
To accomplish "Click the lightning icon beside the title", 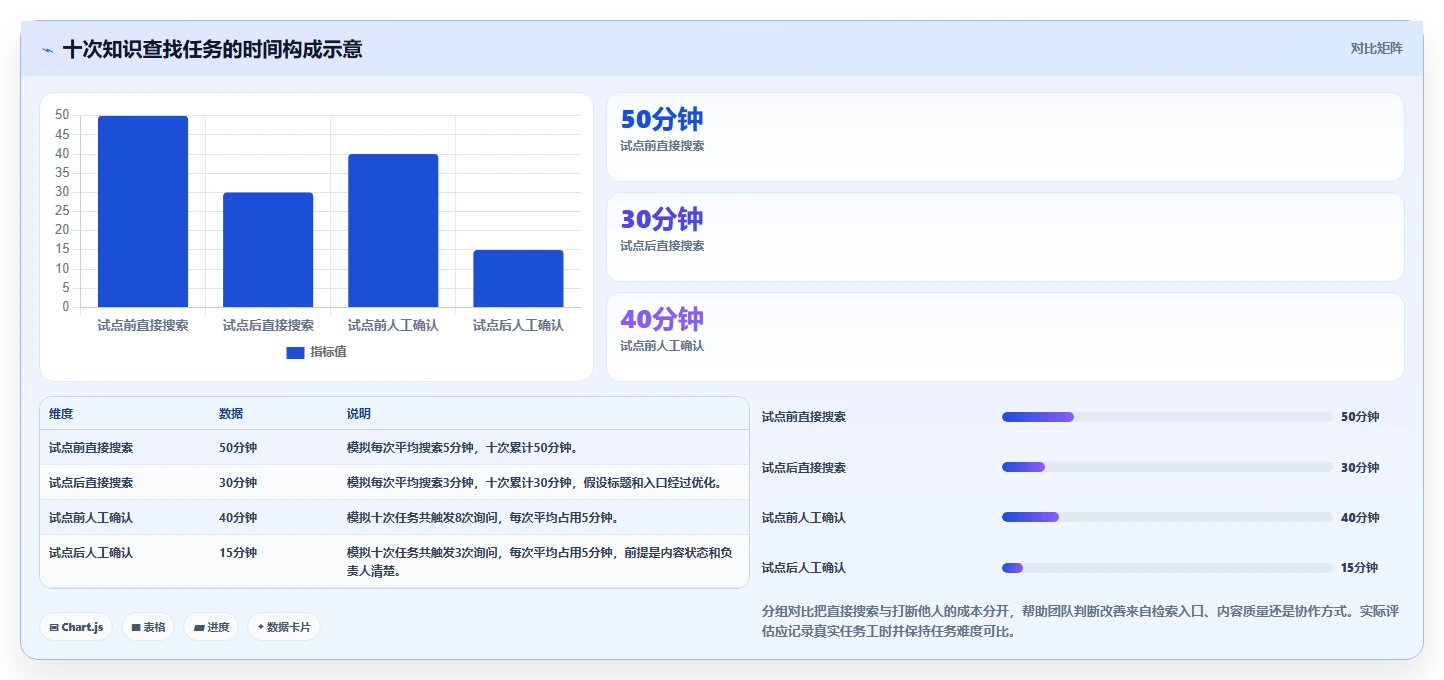I will pos(47,50).
